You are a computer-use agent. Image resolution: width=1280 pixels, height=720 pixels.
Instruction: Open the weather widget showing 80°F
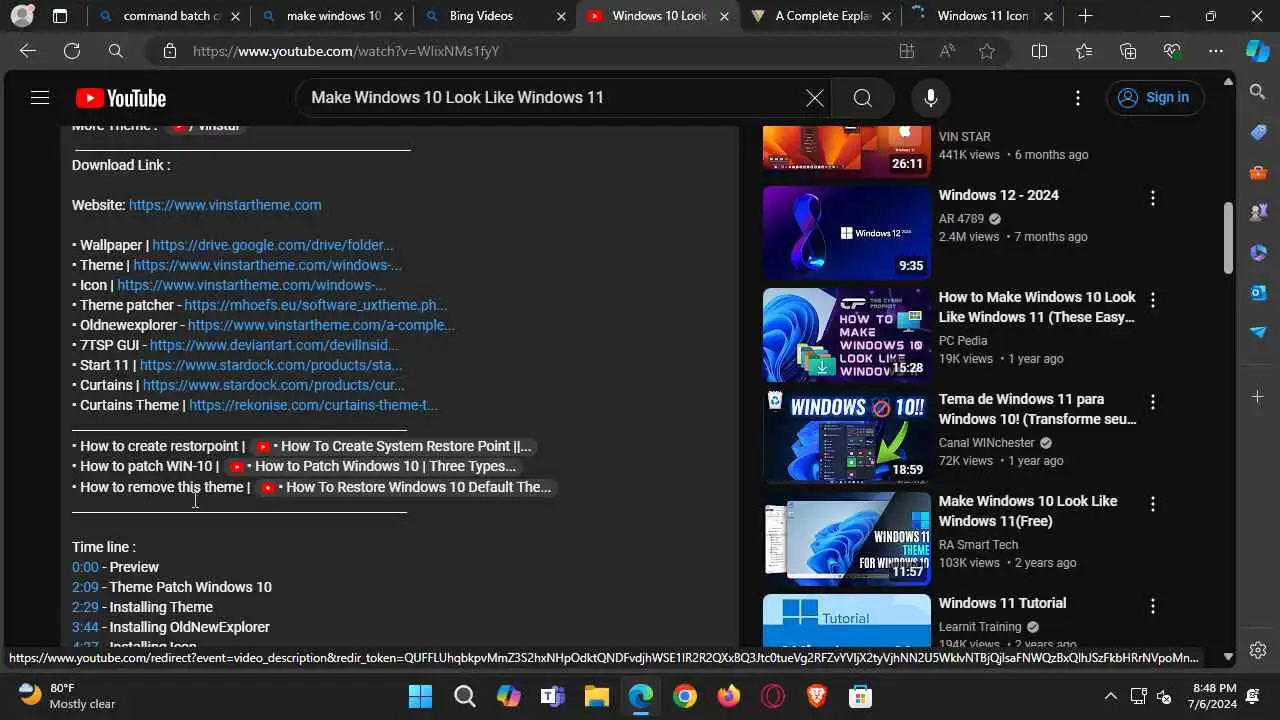coord(68,696)
